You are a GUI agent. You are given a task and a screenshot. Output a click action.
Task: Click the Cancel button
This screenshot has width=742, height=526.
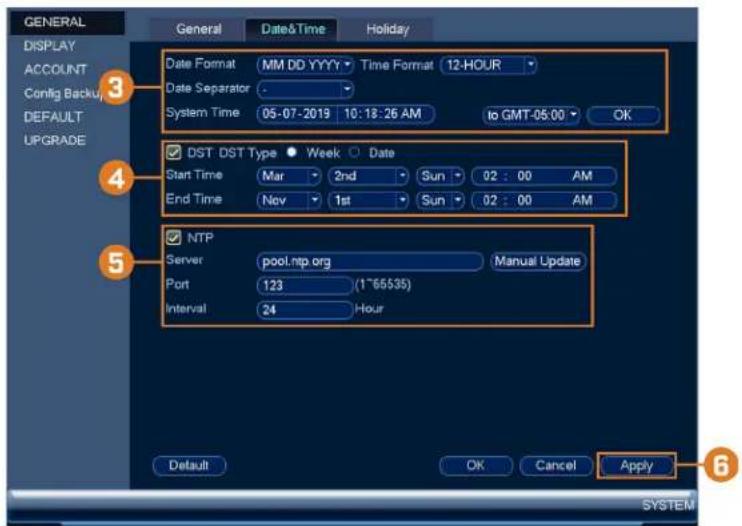[x=556, y=465]
